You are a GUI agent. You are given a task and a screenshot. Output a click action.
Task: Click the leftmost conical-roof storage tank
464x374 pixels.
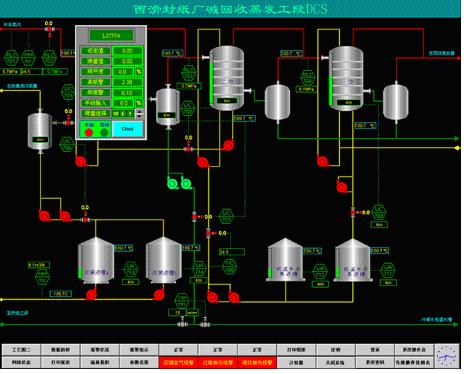96,261
